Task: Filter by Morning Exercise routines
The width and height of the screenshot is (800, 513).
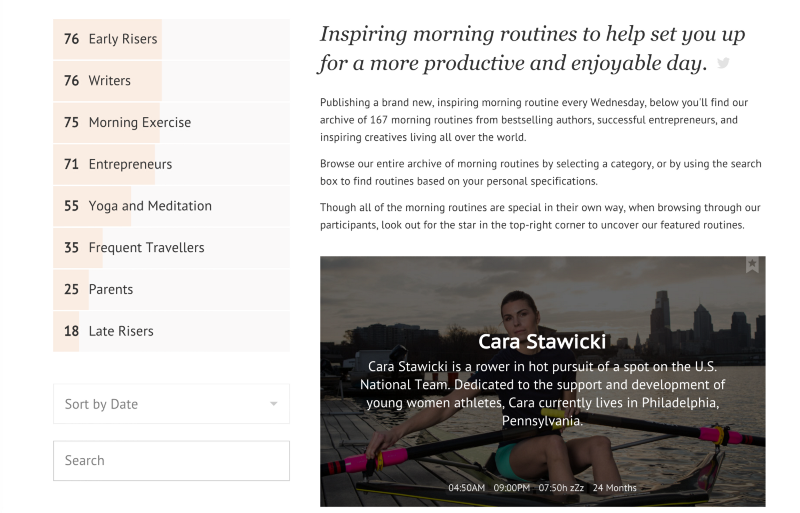Action: pos(139,123)
